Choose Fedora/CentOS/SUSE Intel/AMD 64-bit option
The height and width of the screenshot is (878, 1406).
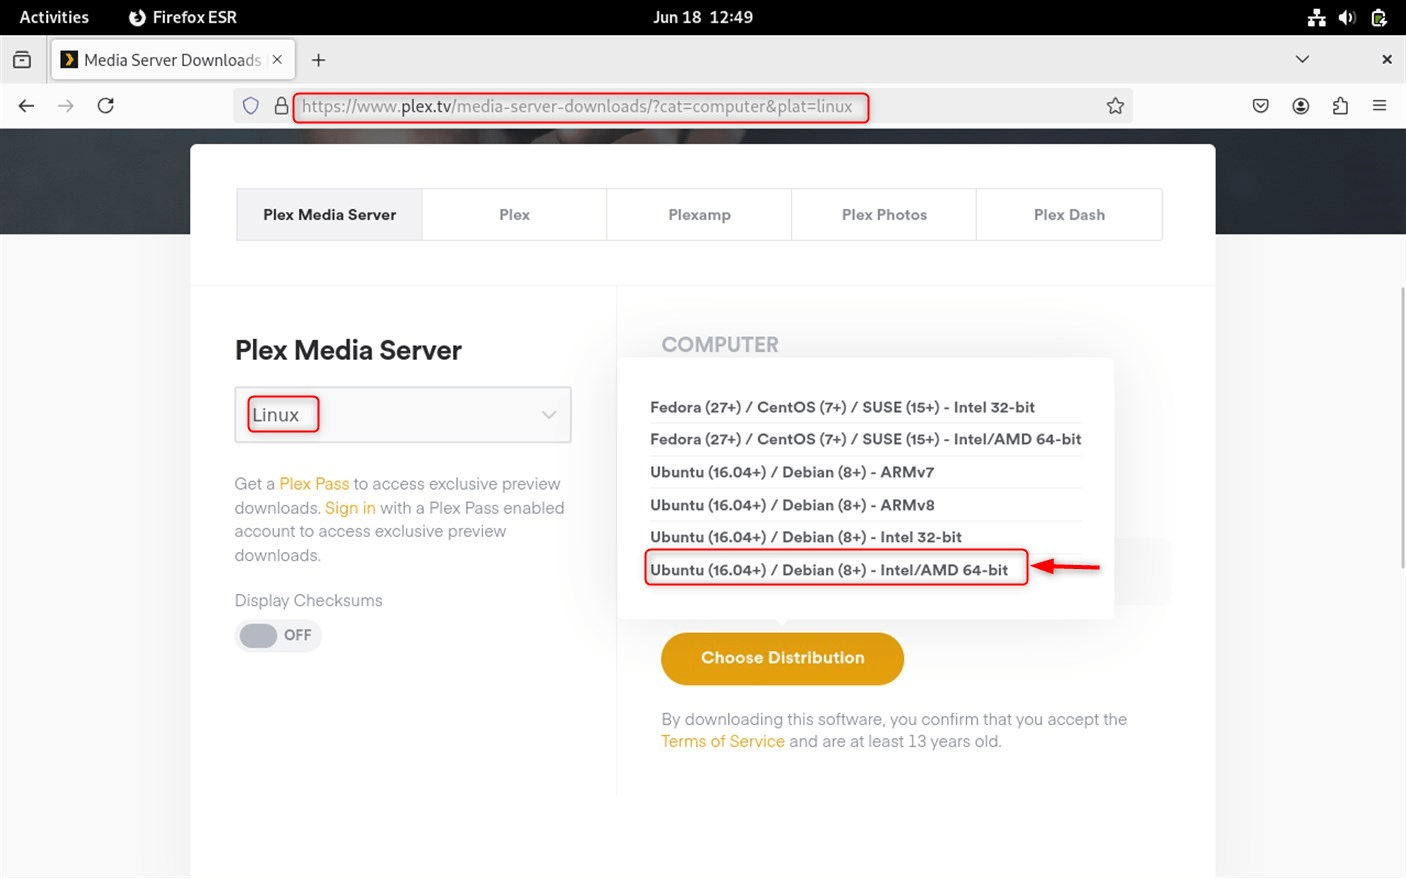coord(866,439)
